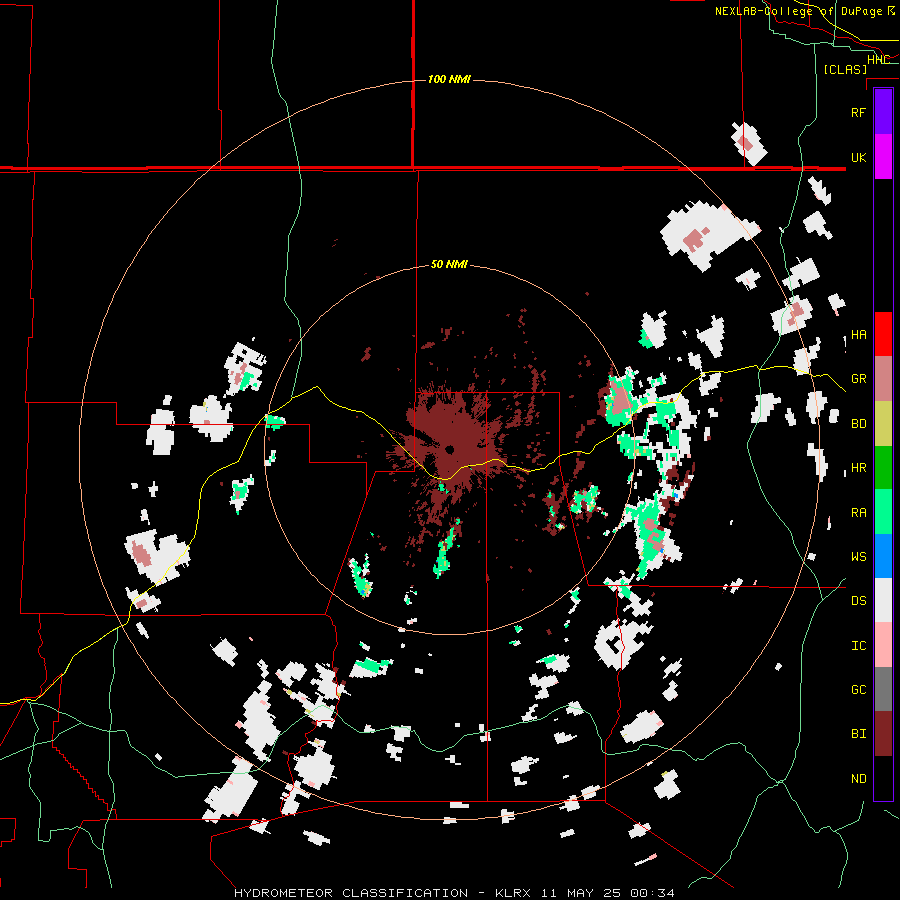Select the gray GC ground clutter swatch

tap(883, 689)
